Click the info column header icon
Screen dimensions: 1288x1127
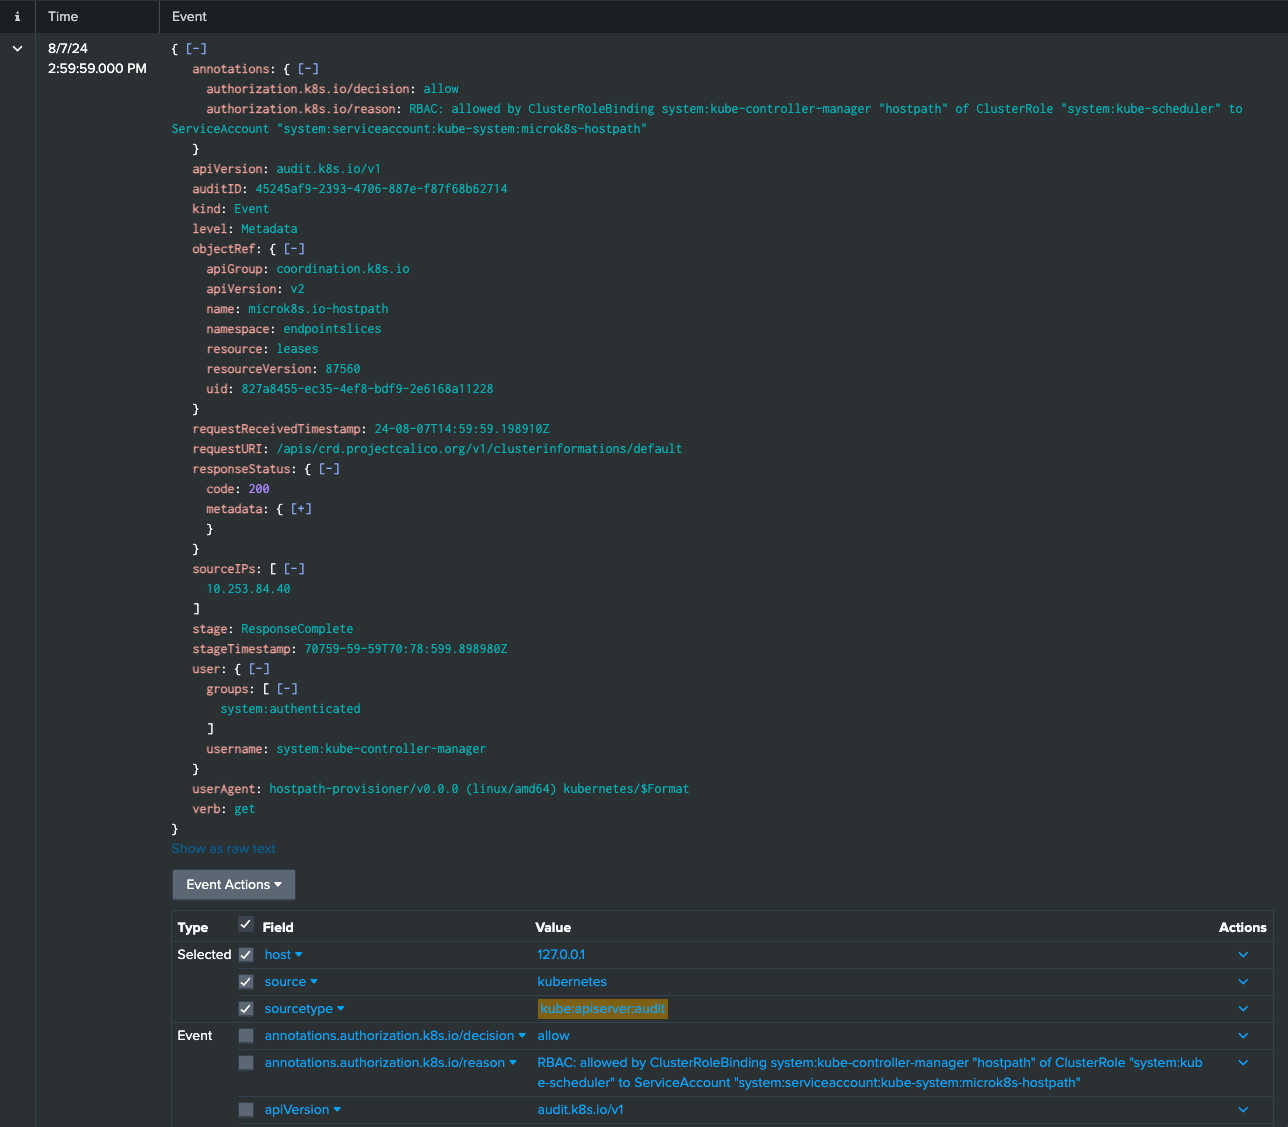[x=17, y=17]
